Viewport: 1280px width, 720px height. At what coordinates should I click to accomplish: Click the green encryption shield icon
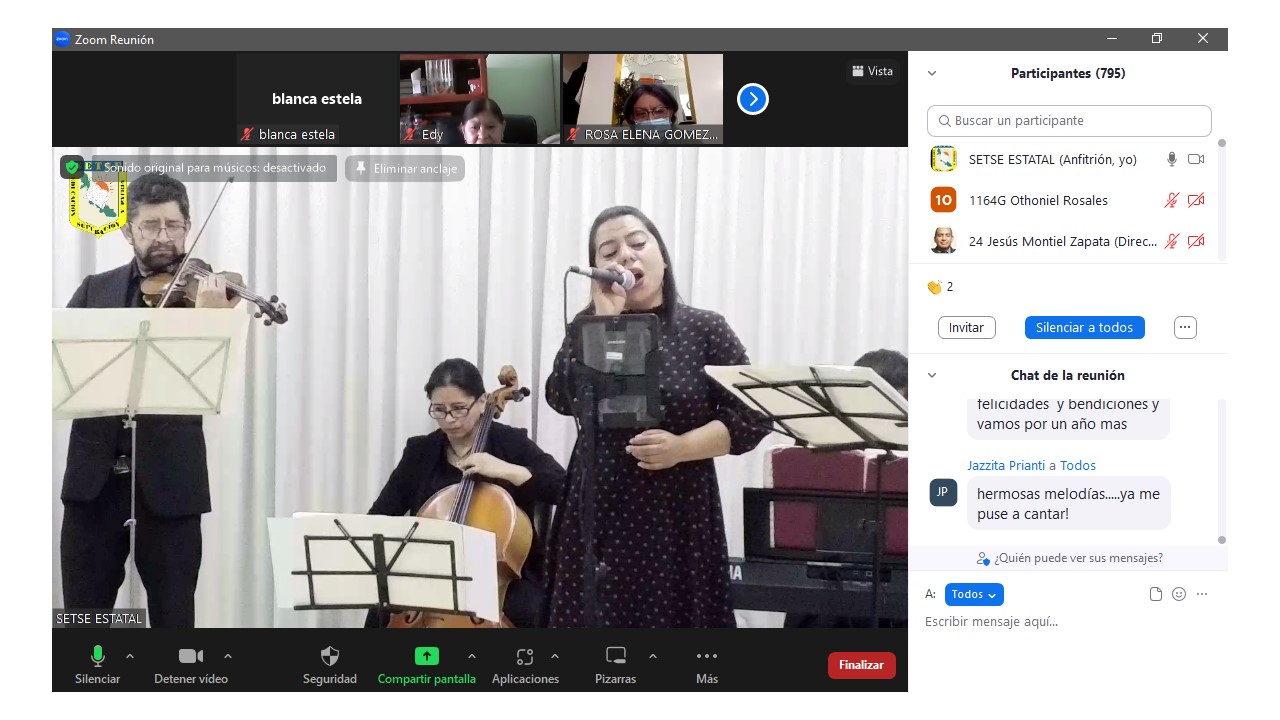72,167
